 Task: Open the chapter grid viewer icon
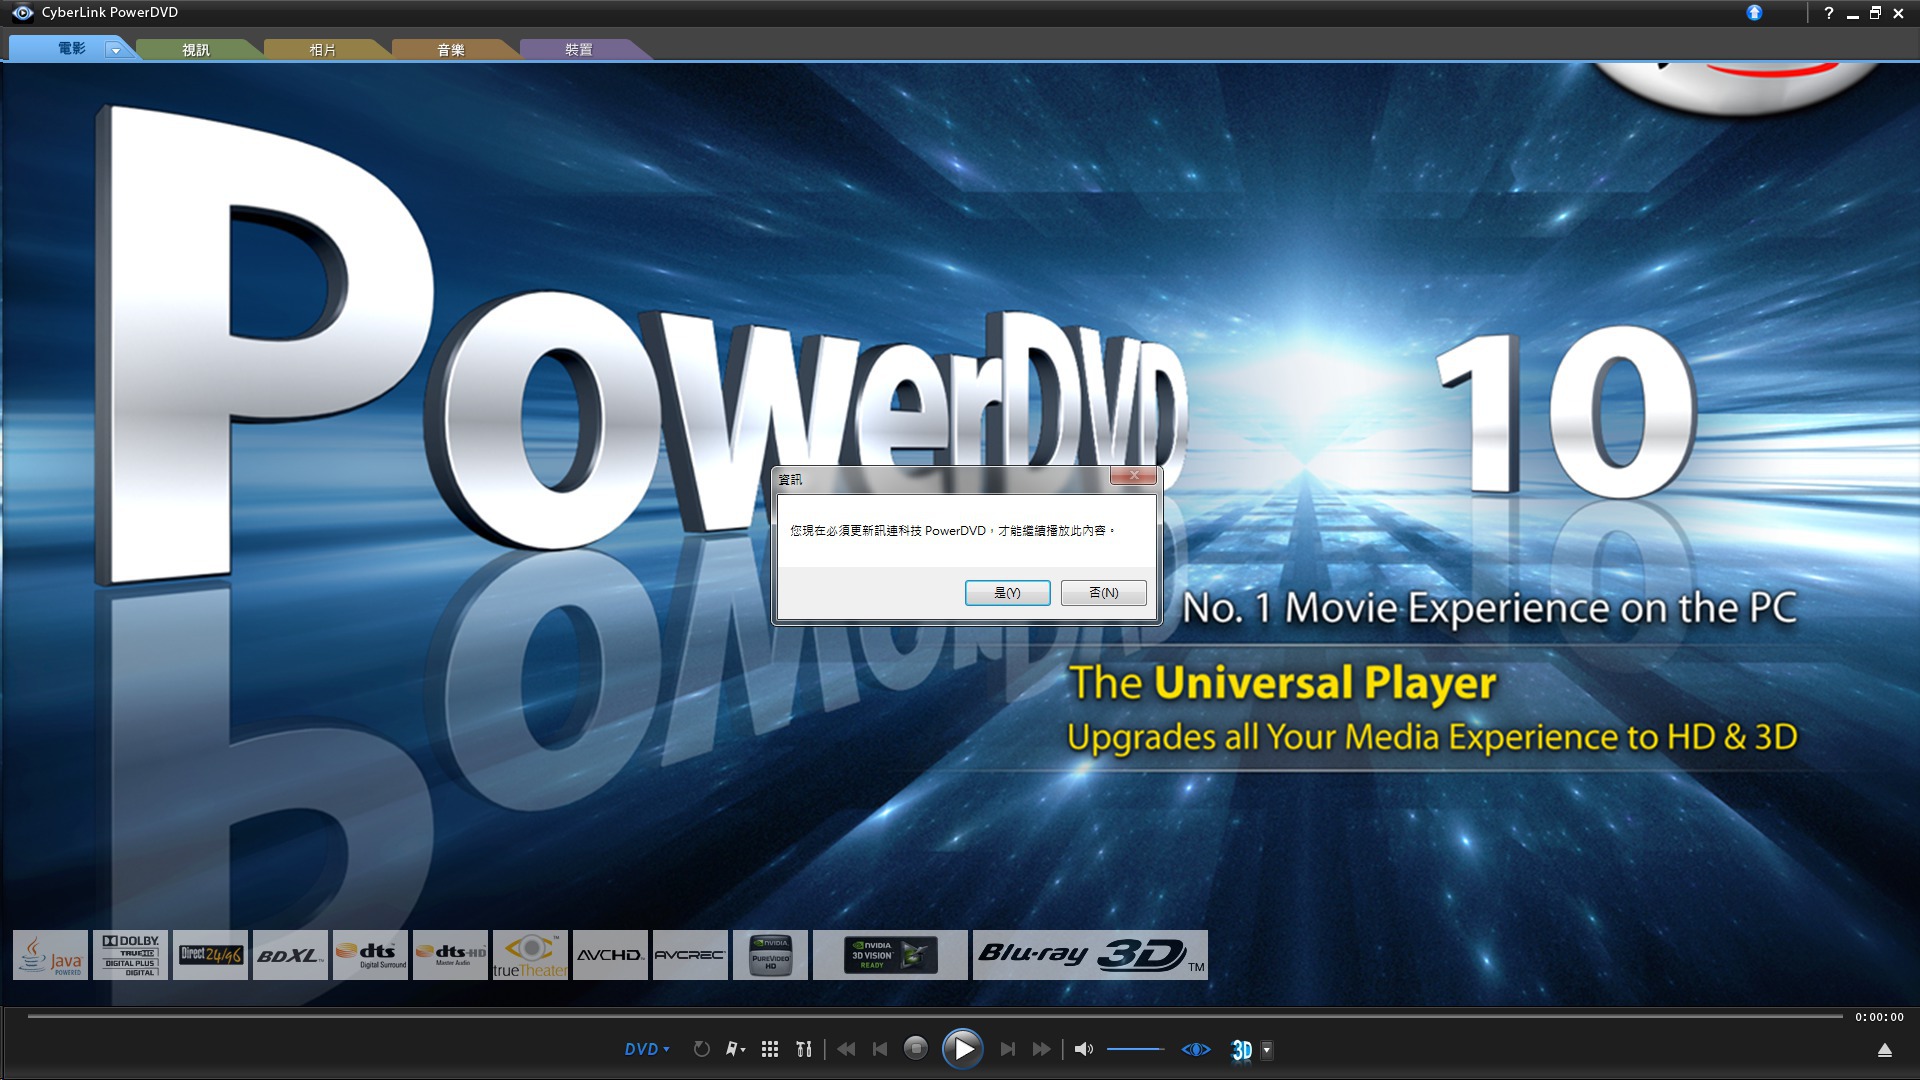[x=769, y=1049]
